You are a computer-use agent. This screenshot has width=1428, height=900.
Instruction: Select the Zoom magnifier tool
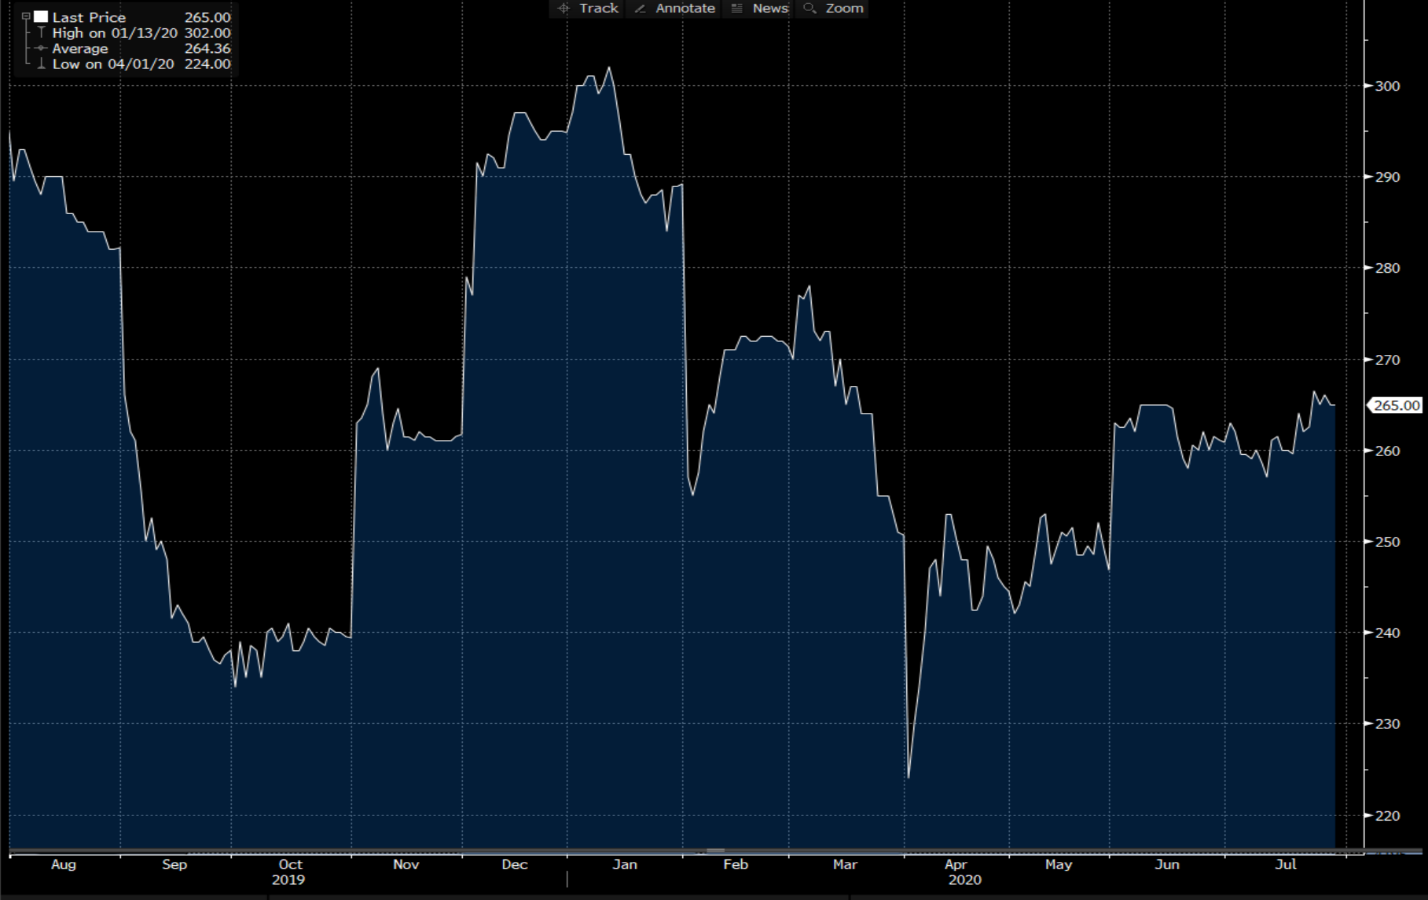pyautogui.click(x=833, y=8)
